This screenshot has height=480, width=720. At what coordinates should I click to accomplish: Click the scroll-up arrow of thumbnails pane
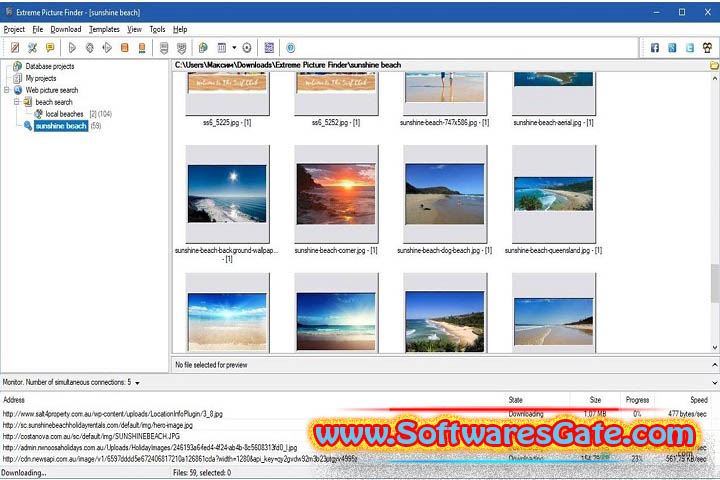point(715,78)
